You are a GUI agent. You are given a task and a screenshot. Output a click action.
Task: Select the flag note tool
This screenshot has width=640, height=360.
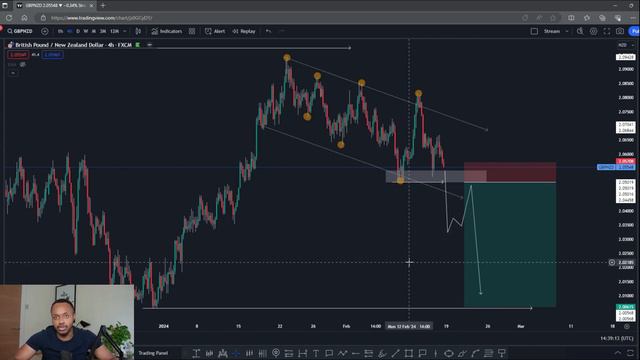click(422, 353)
